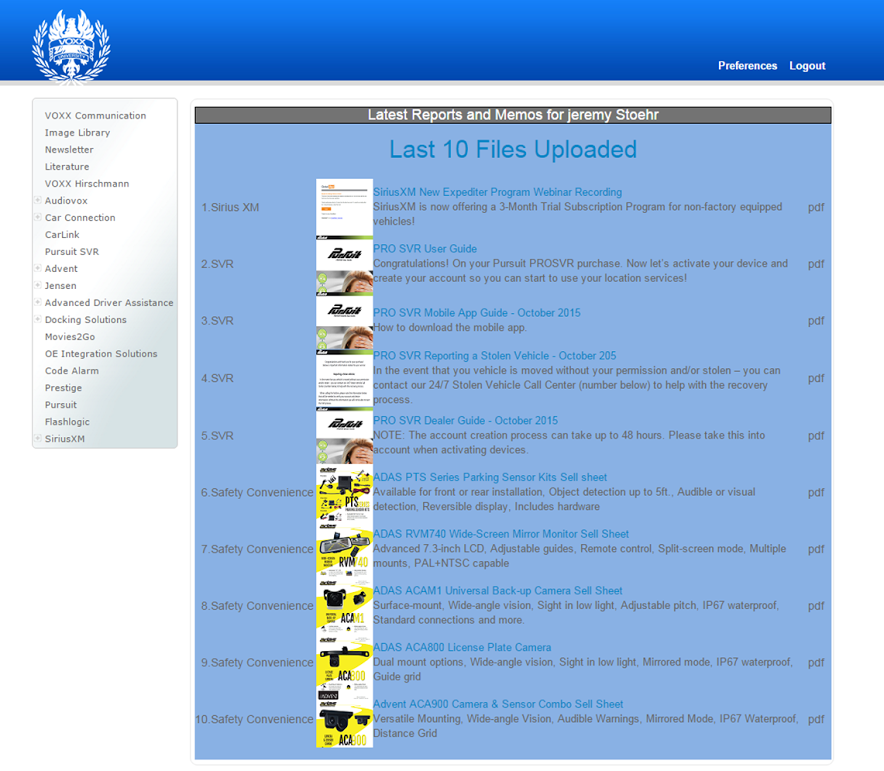
Task: Click the PRO SVR User Guide thumbnail
Action: click(x=344, y=266)
